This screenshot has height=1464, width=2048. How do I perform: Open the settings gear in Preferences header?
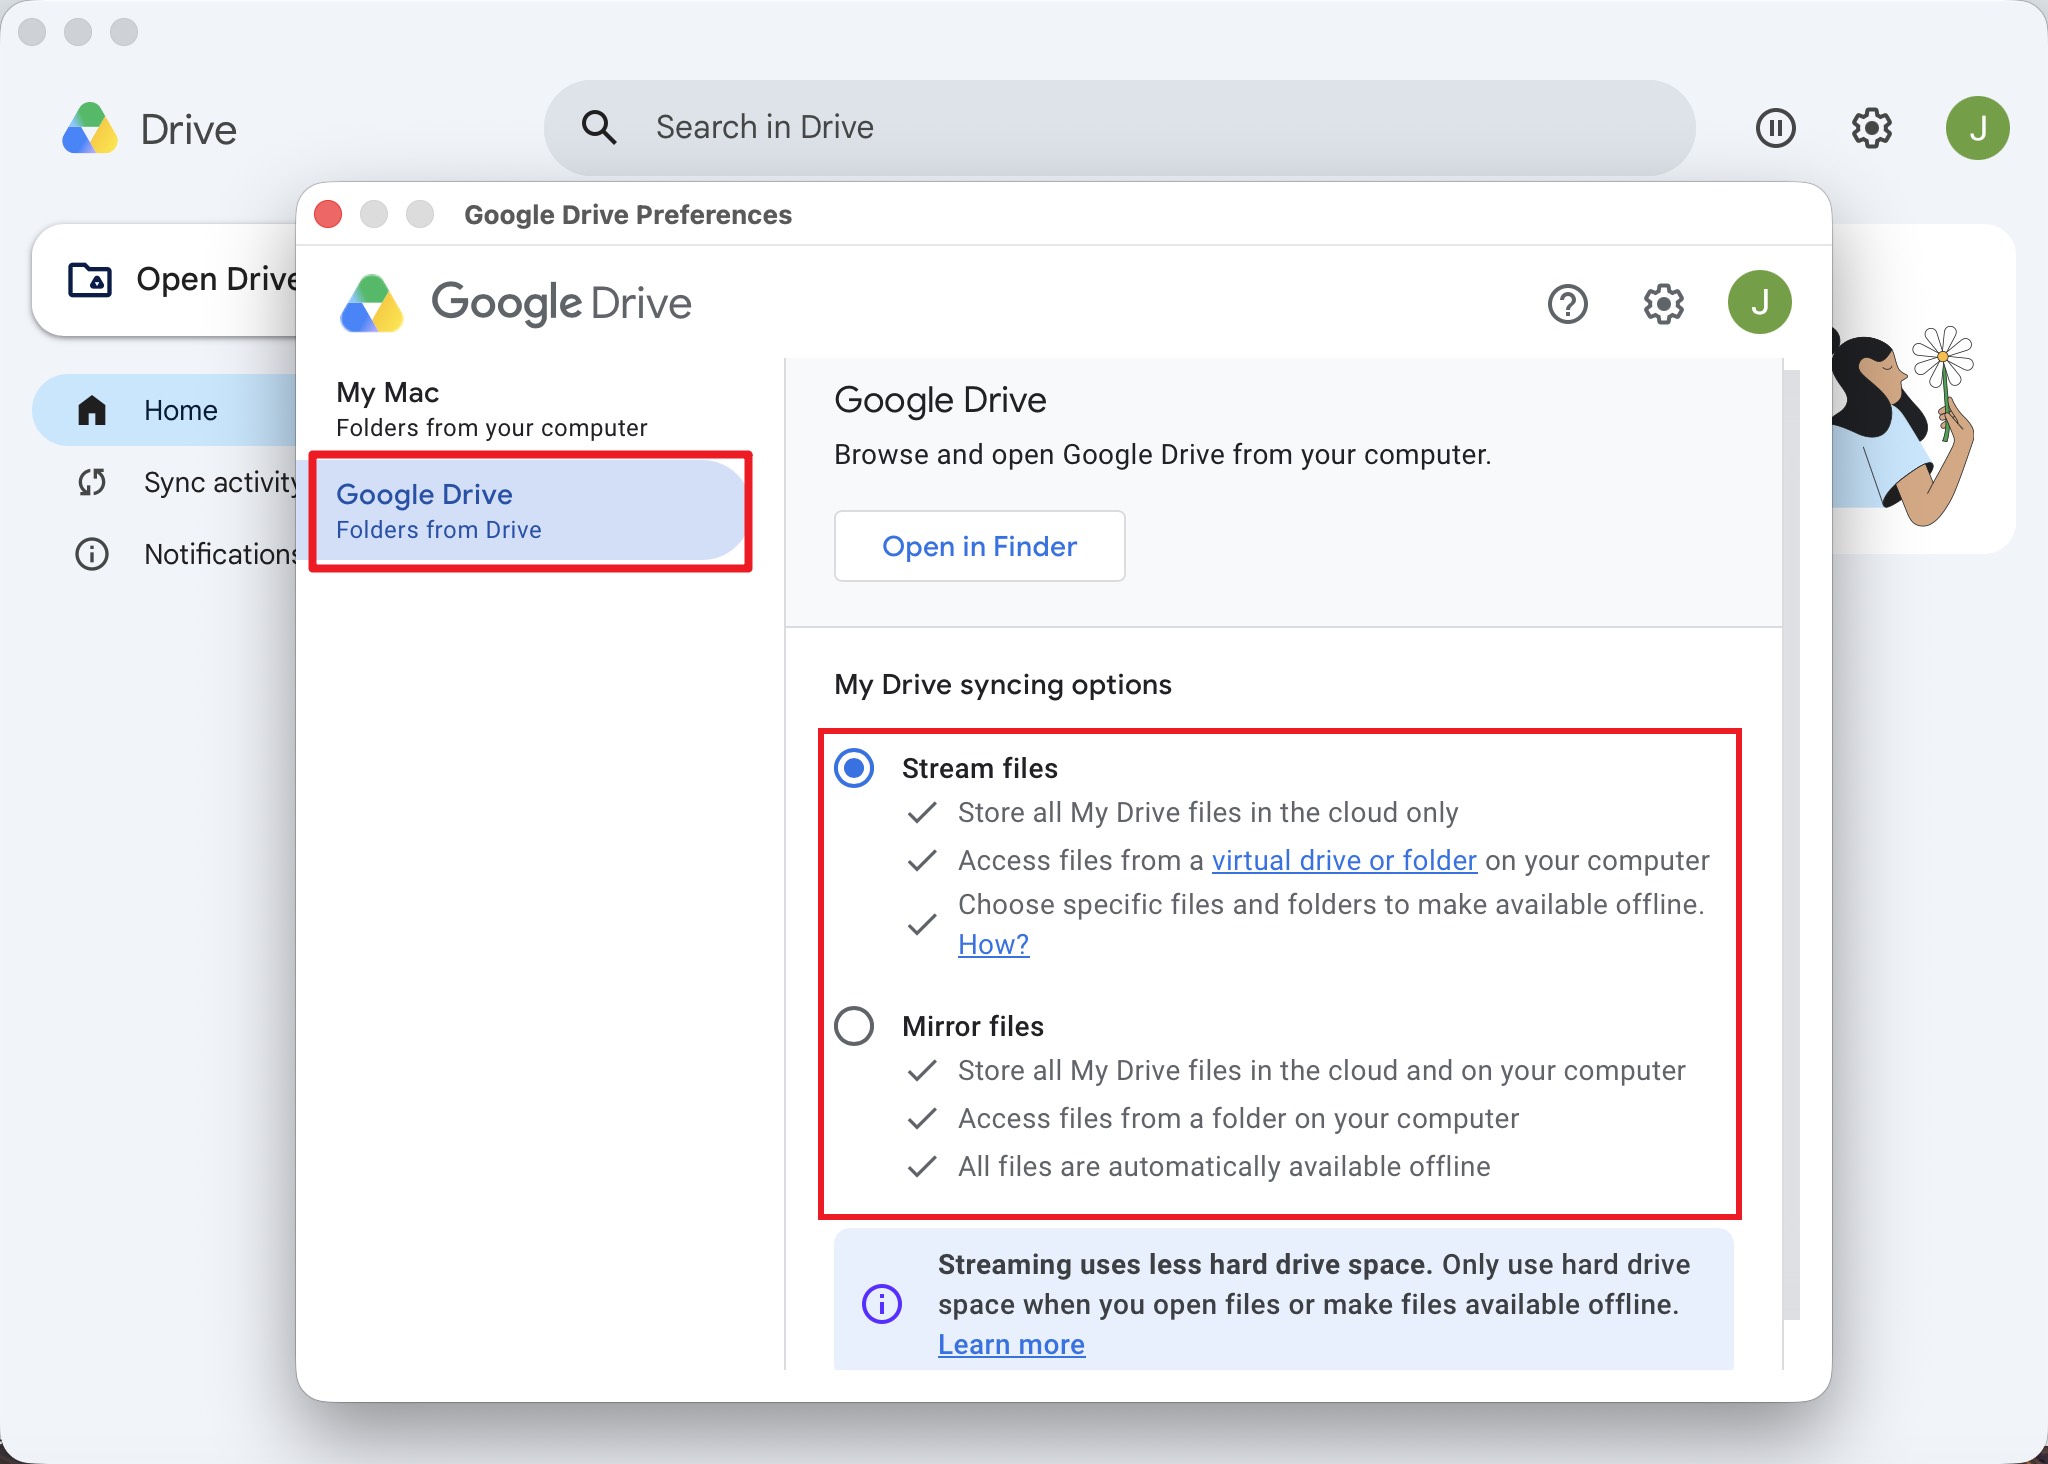click(x=1663, y=303)
